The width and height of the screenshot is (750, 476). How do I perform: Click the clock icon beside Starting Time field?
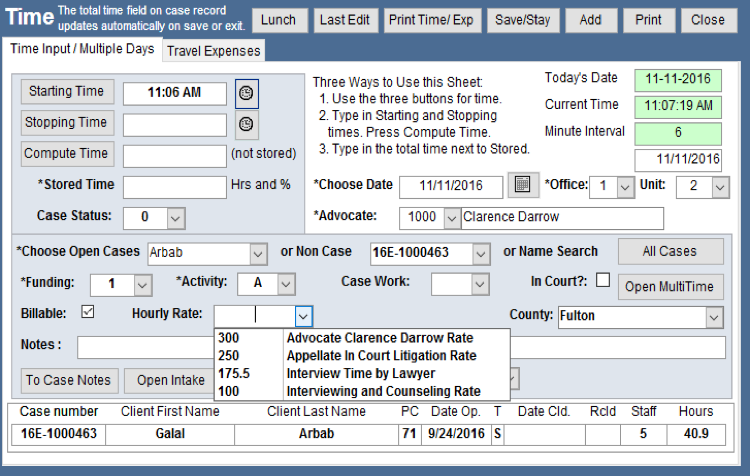(x=246, y=93)
